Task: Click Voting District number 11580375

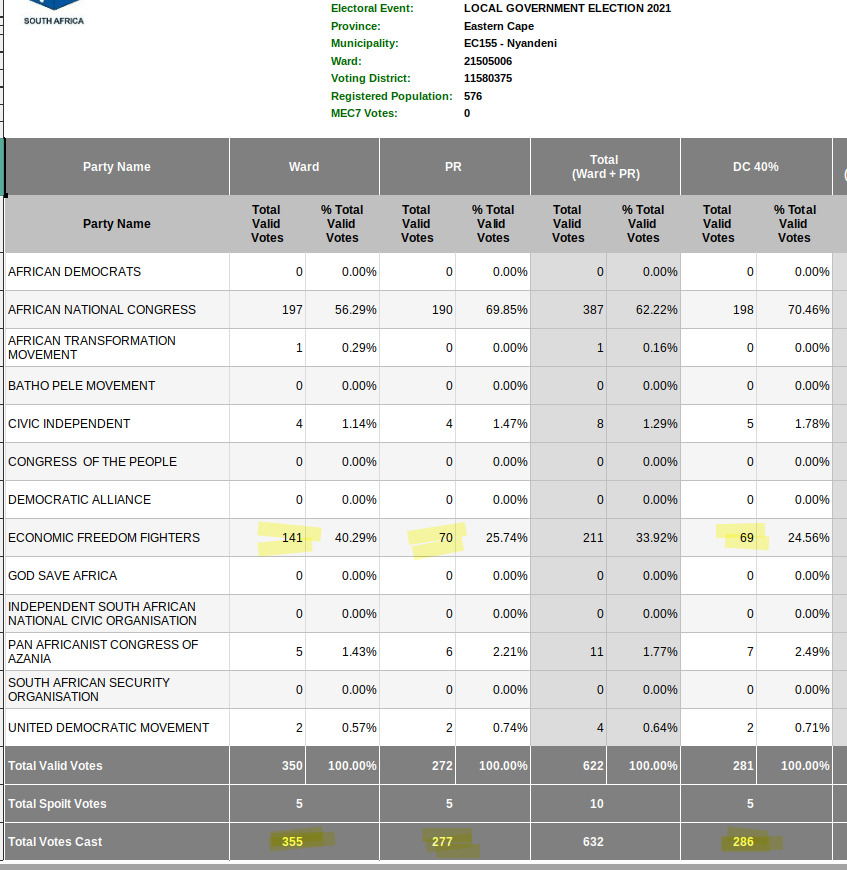Action: point(488,78)
